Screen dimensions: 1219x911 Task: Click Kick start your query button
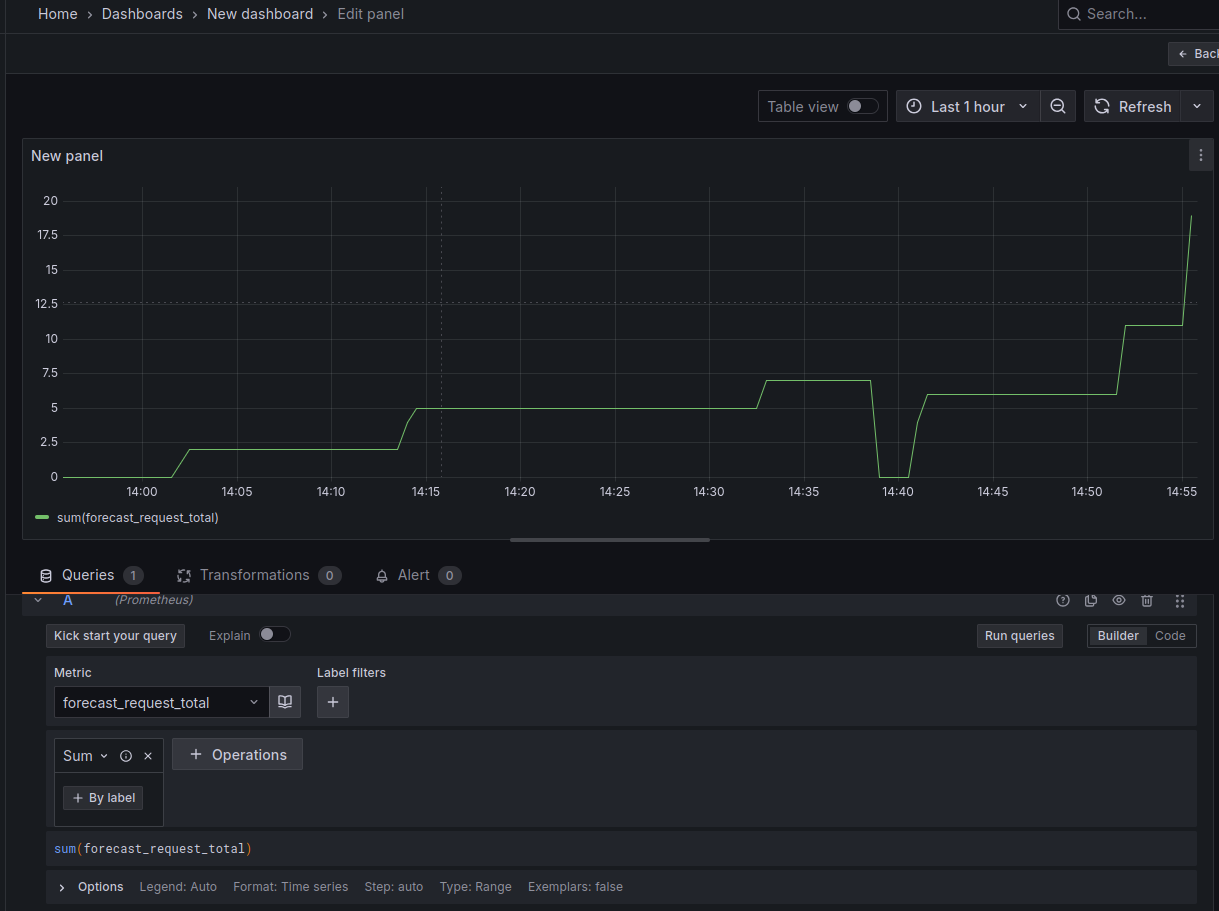pyautogui.click(x=115, y=636)
